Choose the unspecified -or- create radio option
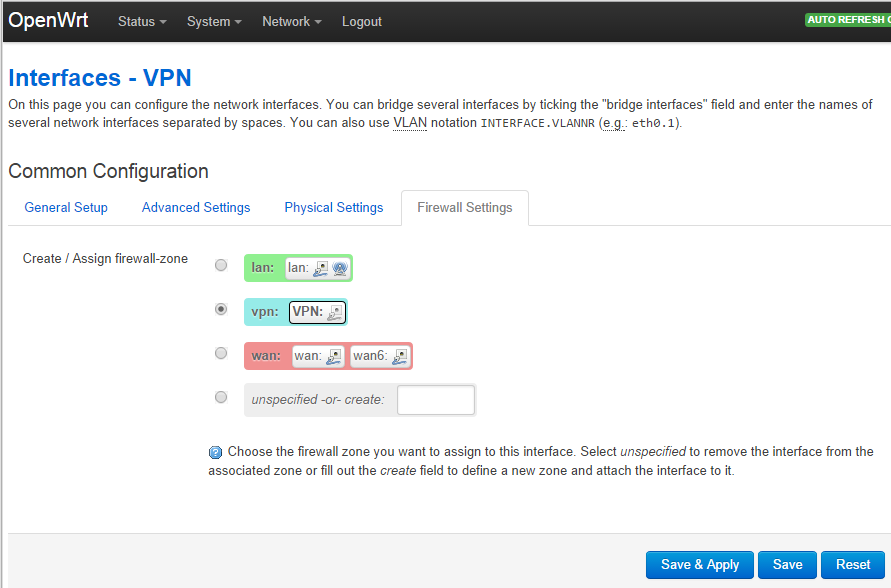This screenshot has width=891, height=588. tap(221, 397)
